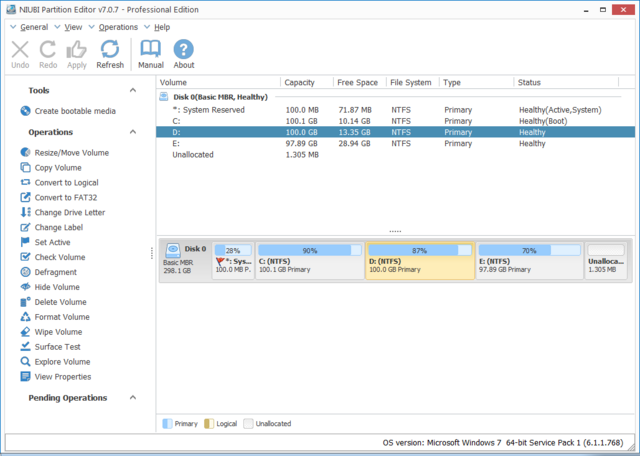Screen dimensions: 640x456
Task: Click the View Properties text link
Action: [x=63, y=377]
